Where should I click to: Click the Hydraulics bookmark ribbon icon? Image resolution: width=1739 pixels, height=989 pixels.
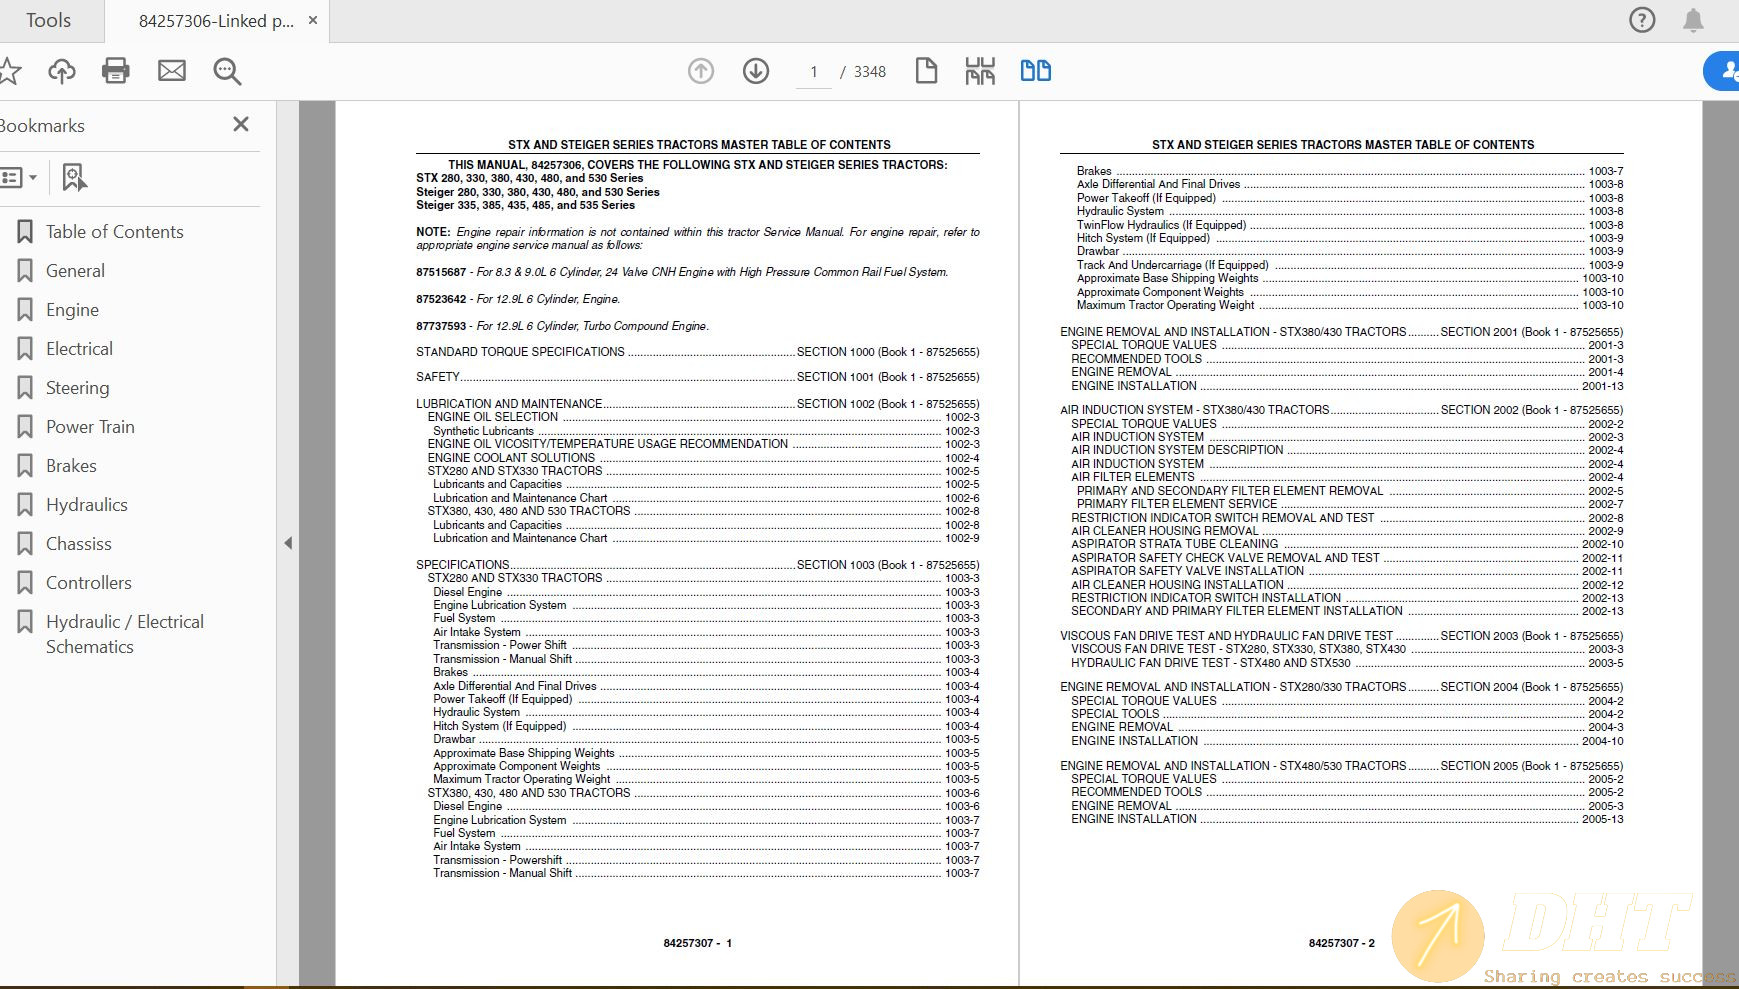click(25, 505)
